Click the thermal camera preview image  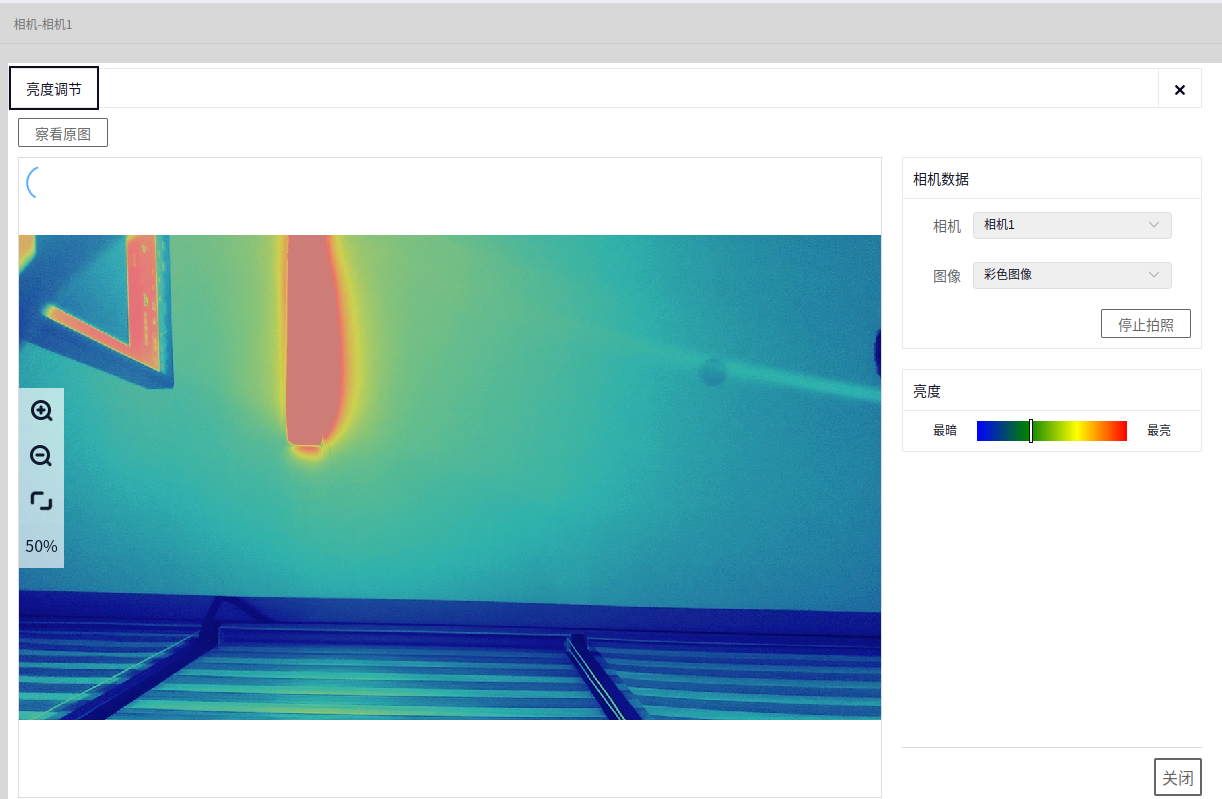pos(450,477)
